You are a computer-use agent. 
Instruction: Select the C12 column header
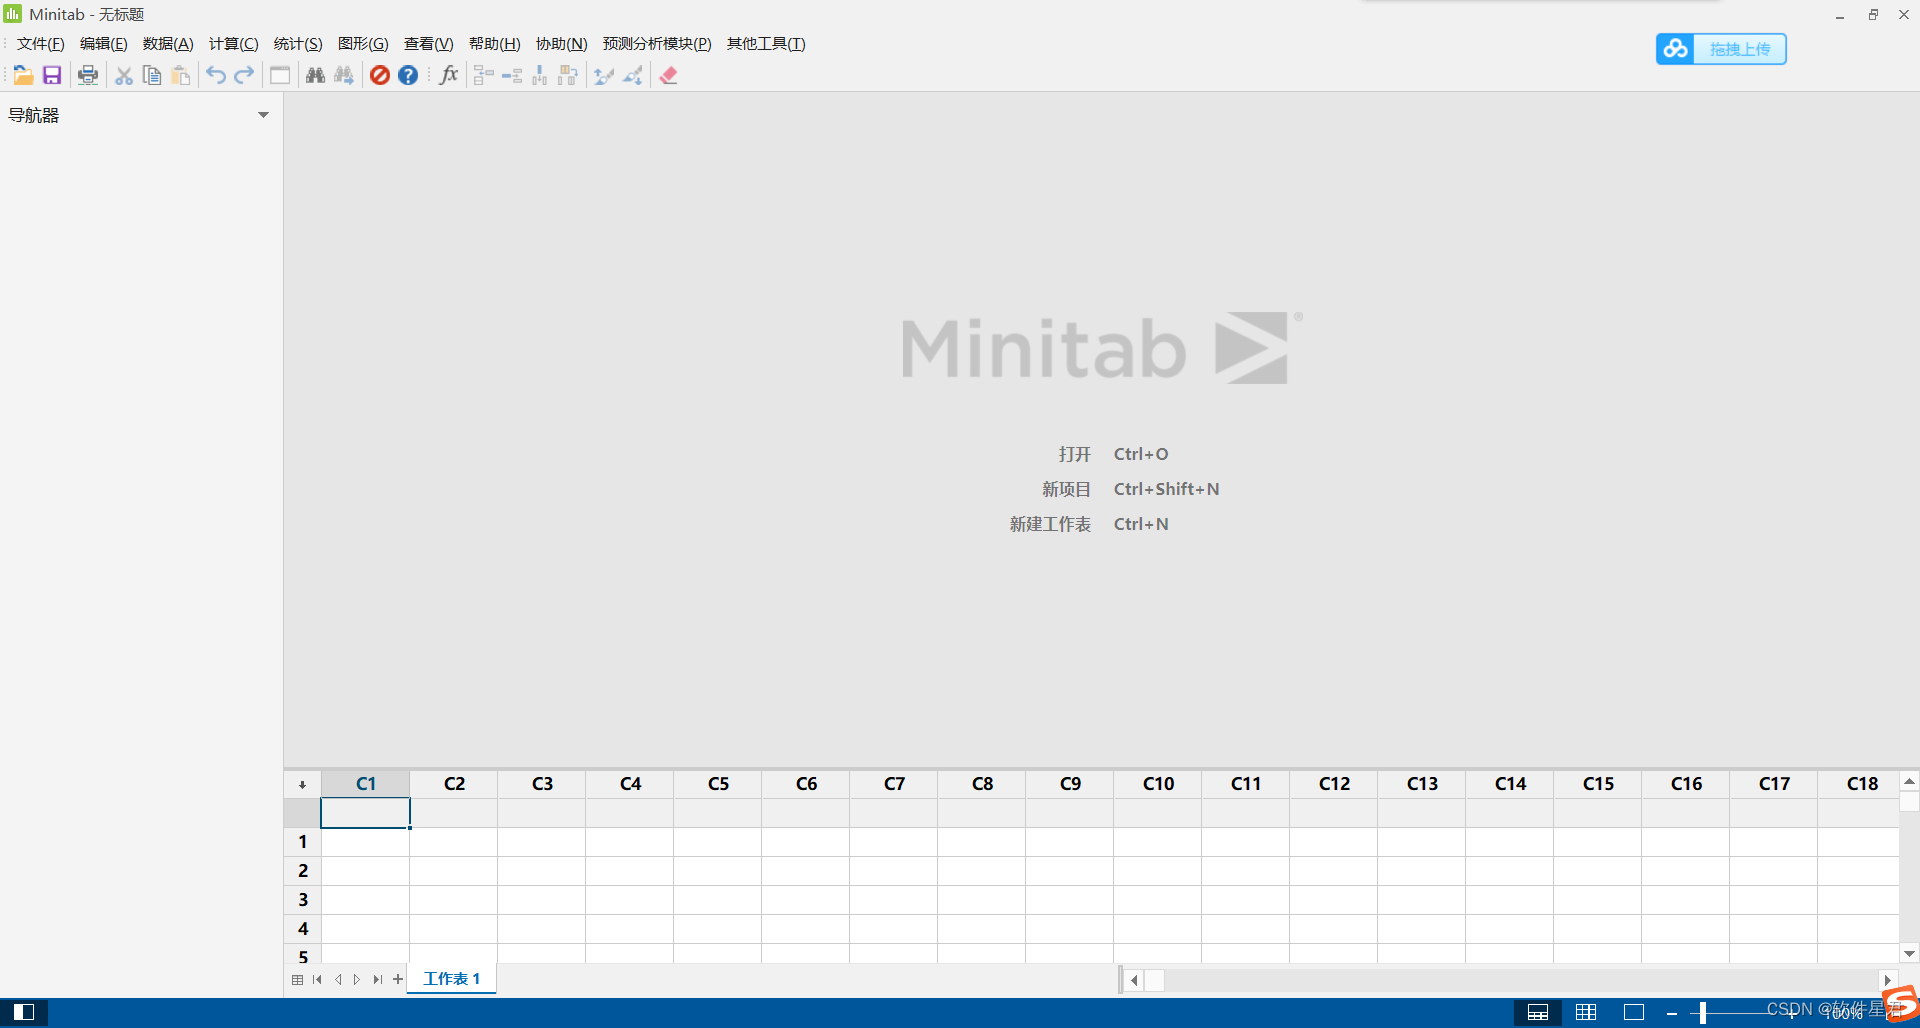(1334, 784)
